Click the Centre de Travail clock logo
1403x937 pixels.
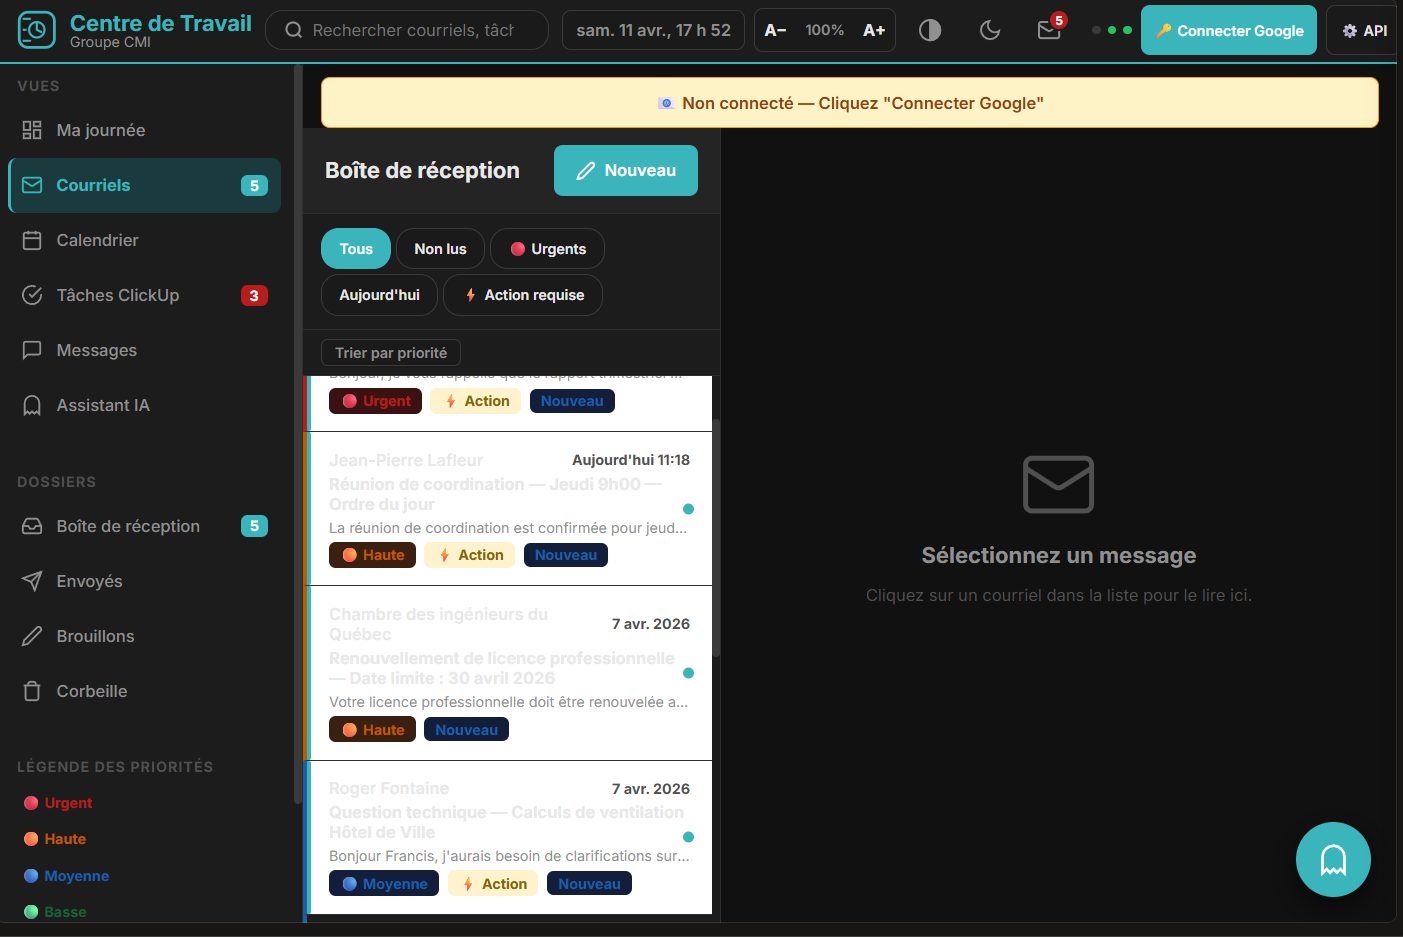pos(37,30)
